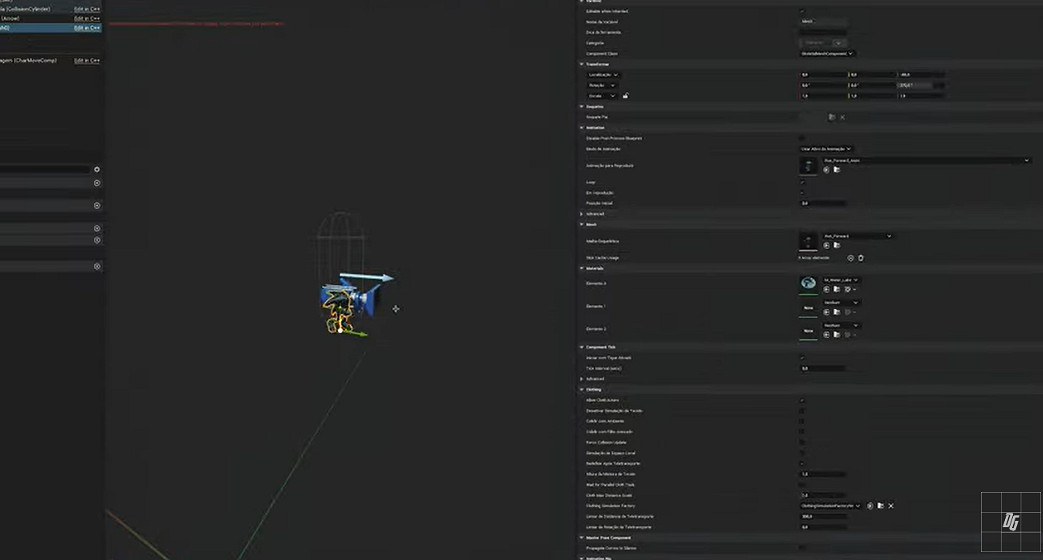
Task: Open the Component Class dropdown
Action: tap(827, 53)
